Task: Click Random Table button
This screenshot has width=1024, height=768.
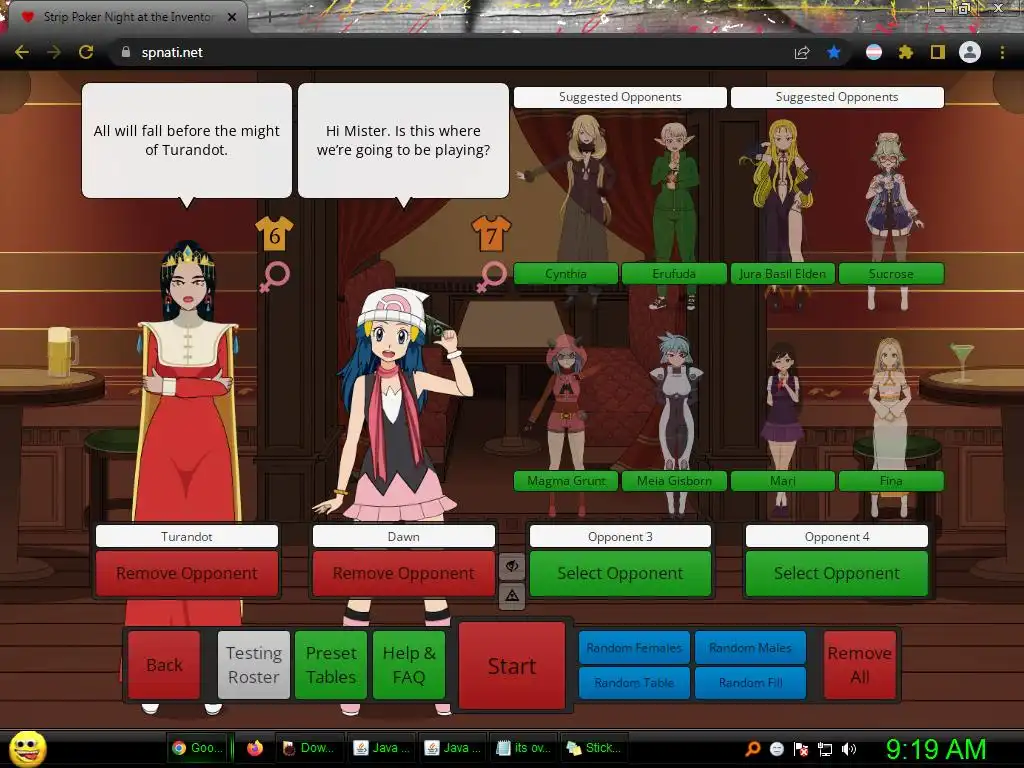Action: coord(634,682)
